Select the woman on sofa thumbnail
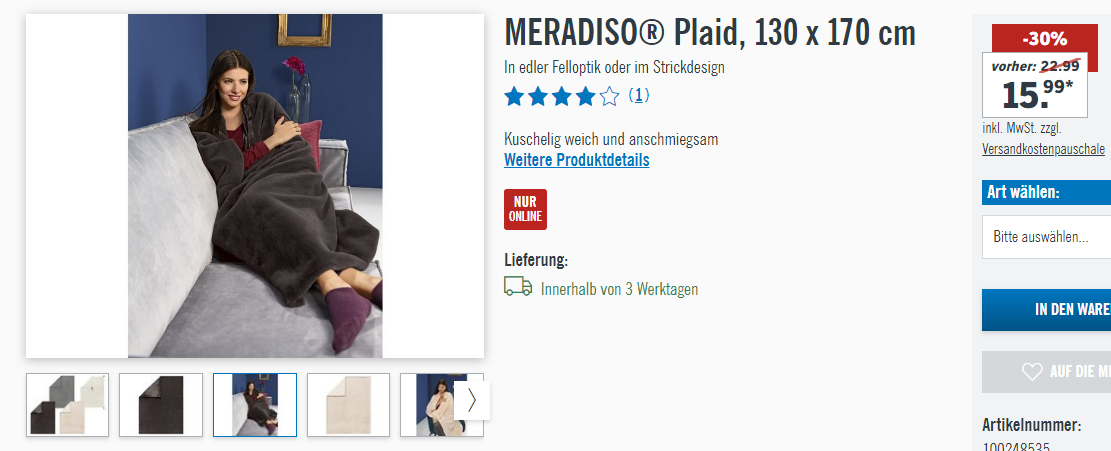The image size is (1111, 451). point(255,405)
